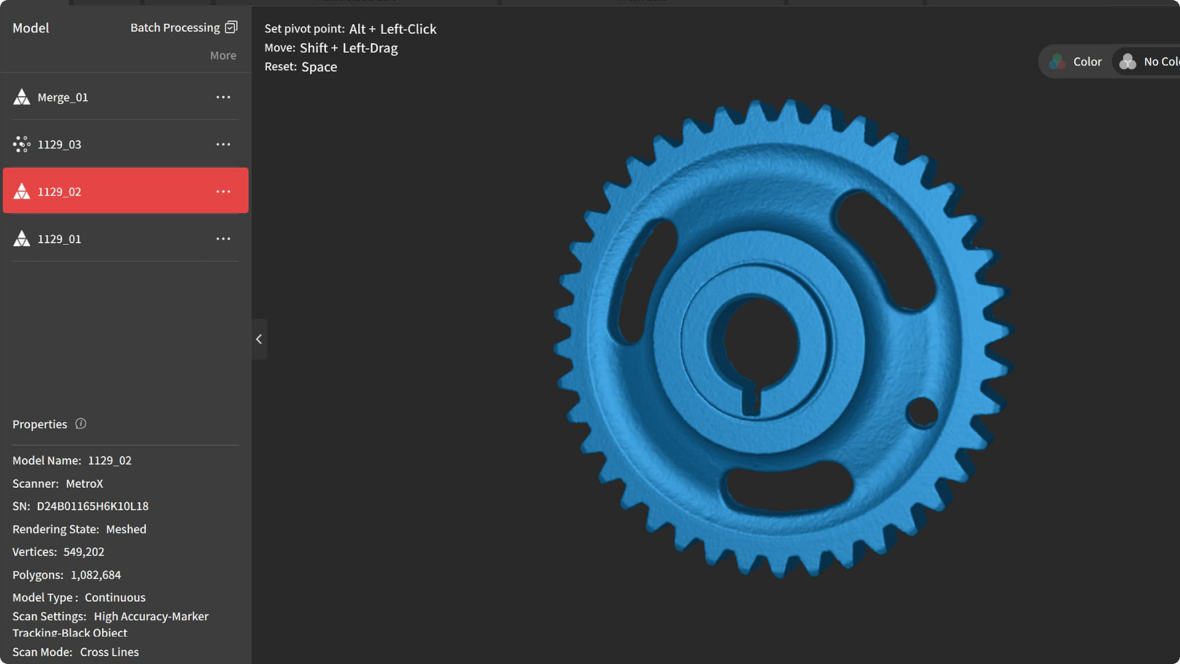
Task: Click the No Color spheres icon
Action: [x=1128, y=62]
